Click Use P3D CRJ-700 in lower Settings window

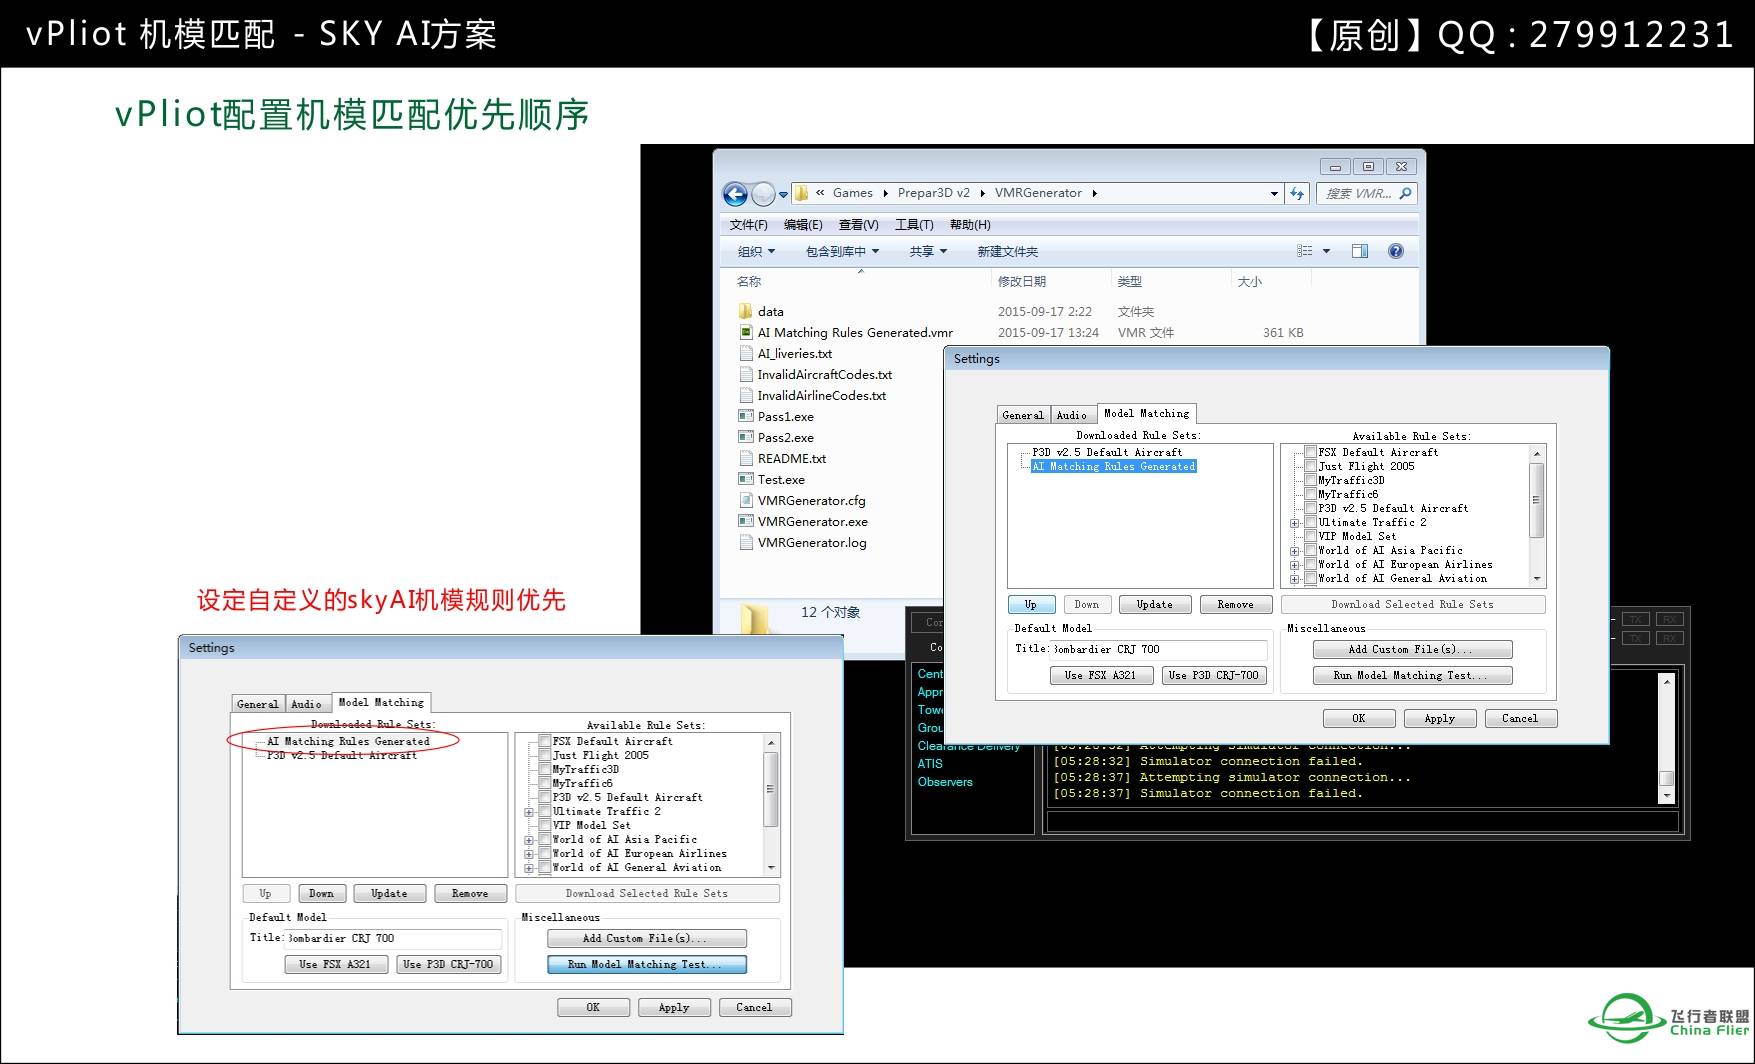tap(448, 965)
